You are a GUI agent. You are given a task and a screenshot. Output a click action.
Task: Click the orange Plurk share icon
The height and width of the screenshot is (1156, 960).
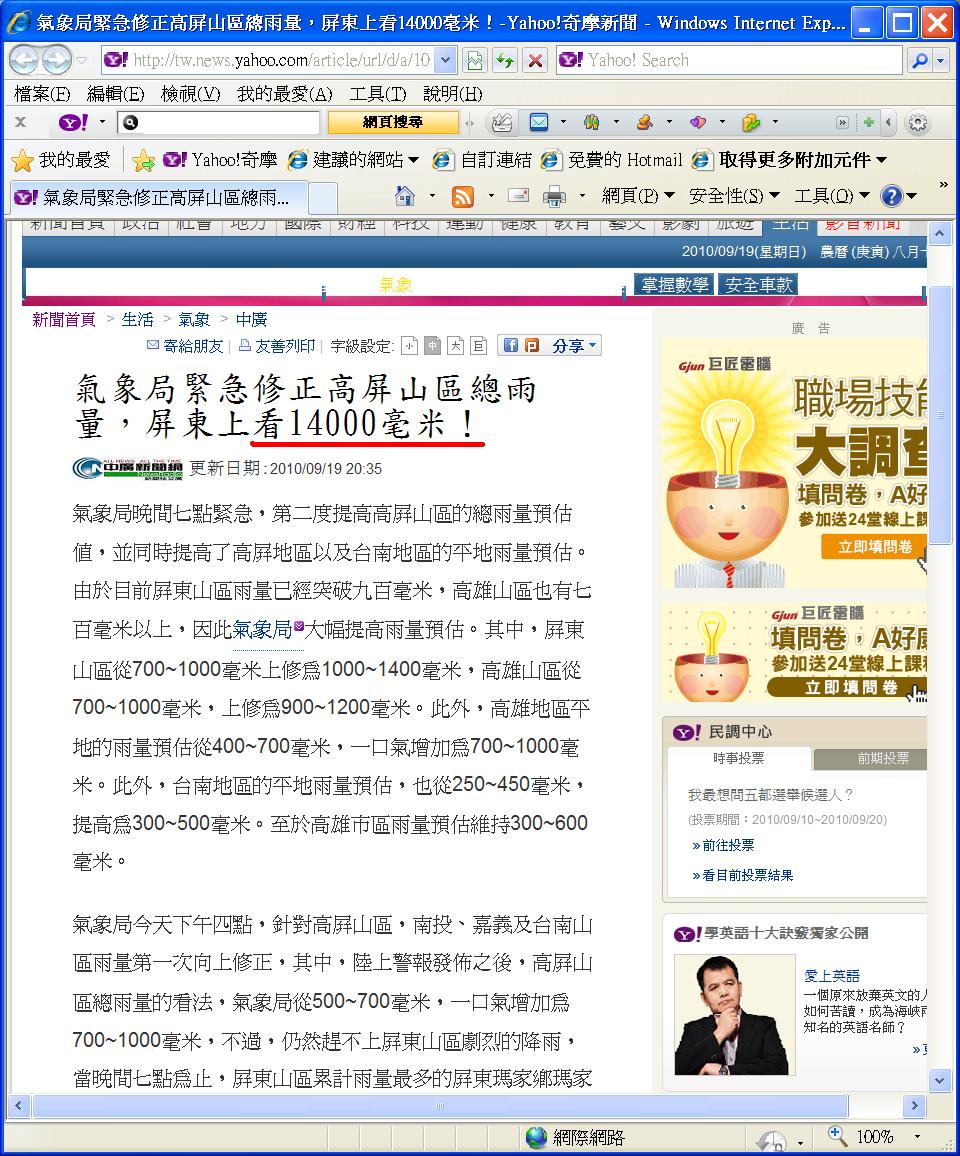point(532,345)
